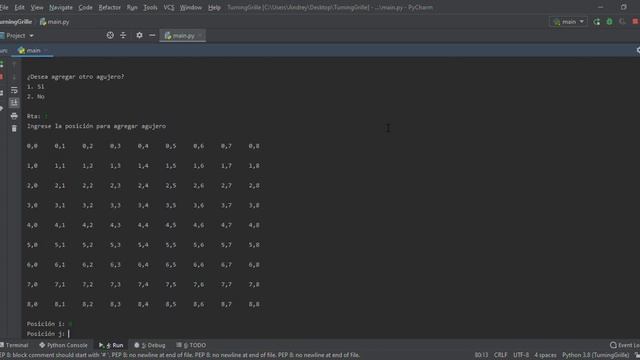Image resolution: width=640 pixels, height=360 pixels.
Task: Click the locate/scroll from source target icon
Action: [x=110, y=36]
